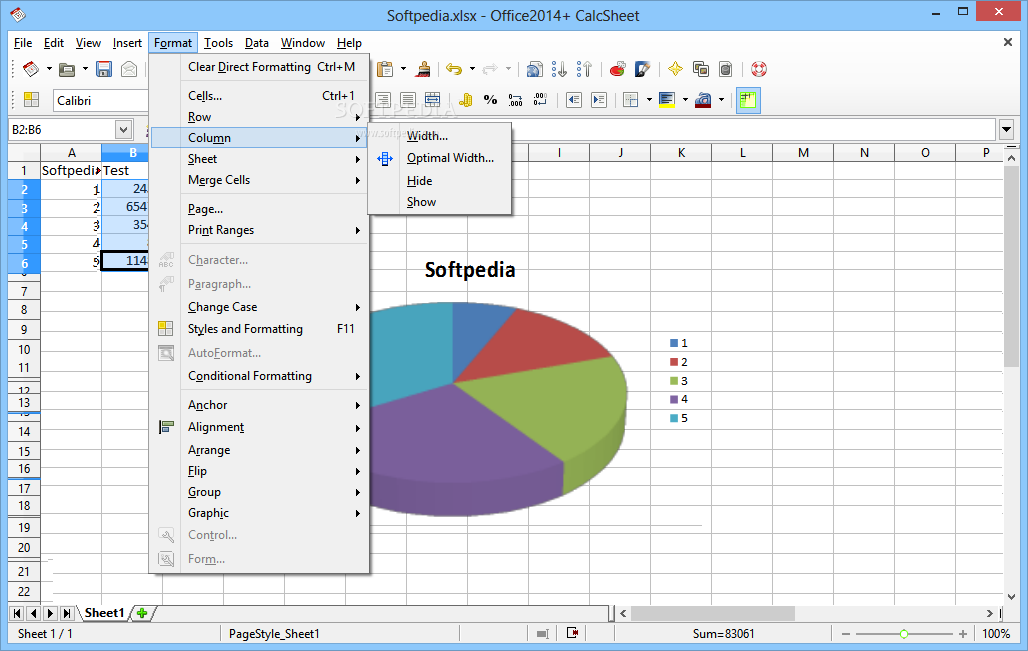Select Show in the Column submenu
The image size is (1028, 651).
click(422, 202)
